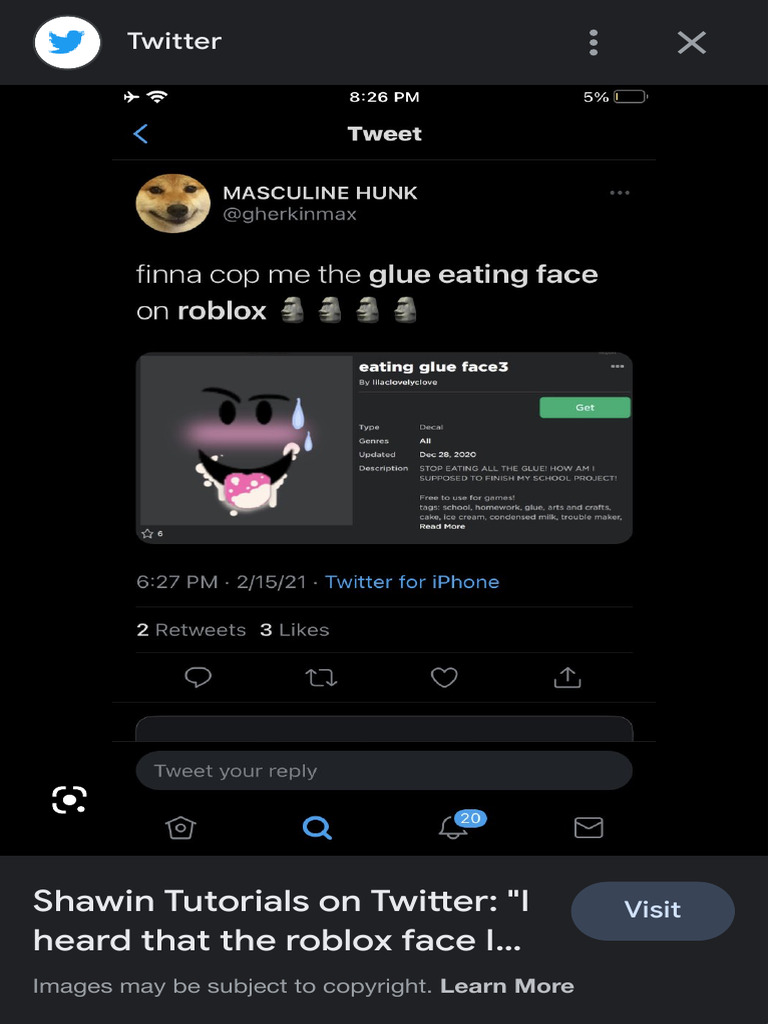Visit the Shawin Tutorials source page

coord(652,910)
